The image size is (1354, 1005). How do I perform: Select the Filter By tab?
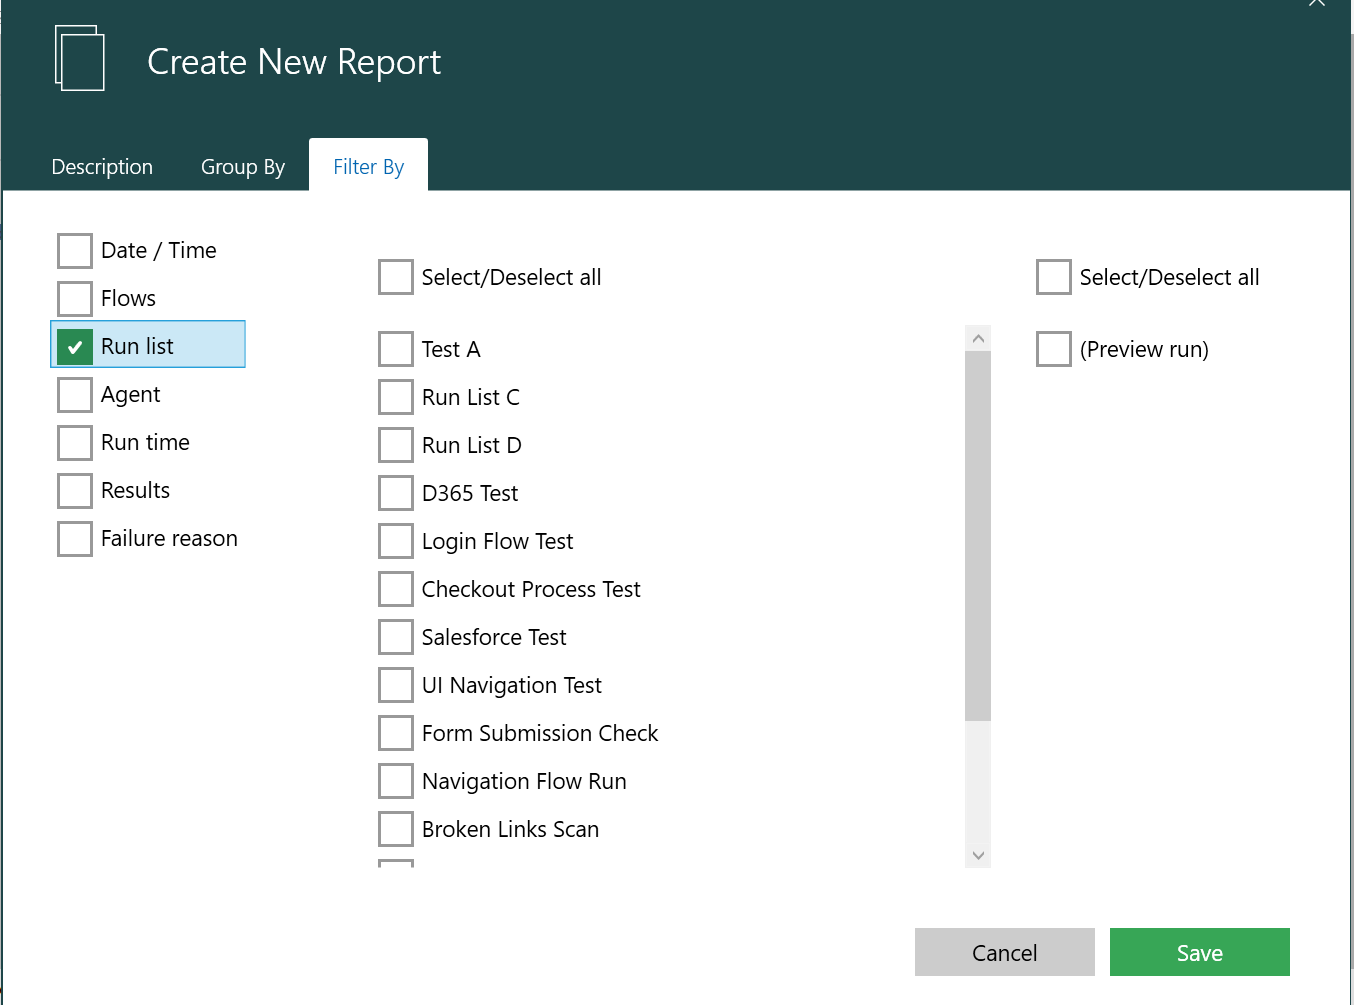[x=368, y=167]
